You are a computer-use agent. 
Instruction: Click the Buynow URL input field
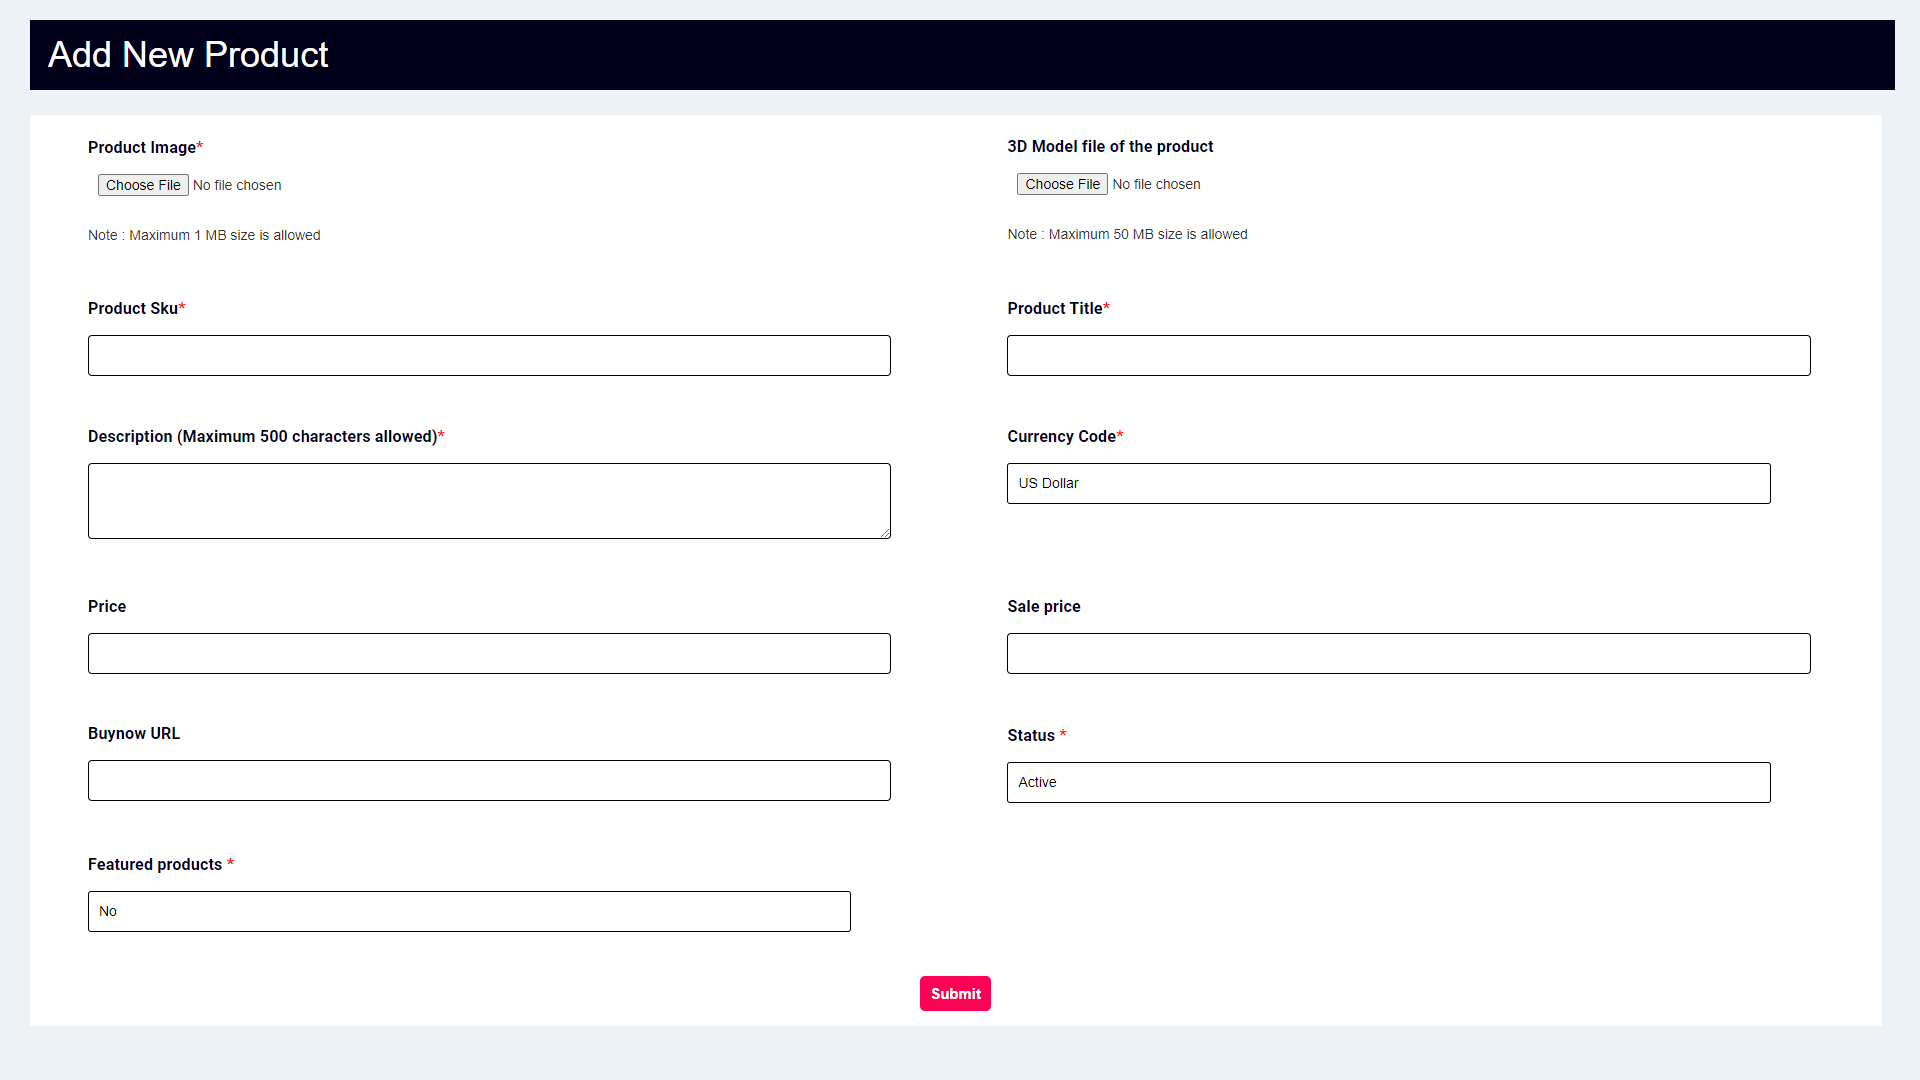489,781
